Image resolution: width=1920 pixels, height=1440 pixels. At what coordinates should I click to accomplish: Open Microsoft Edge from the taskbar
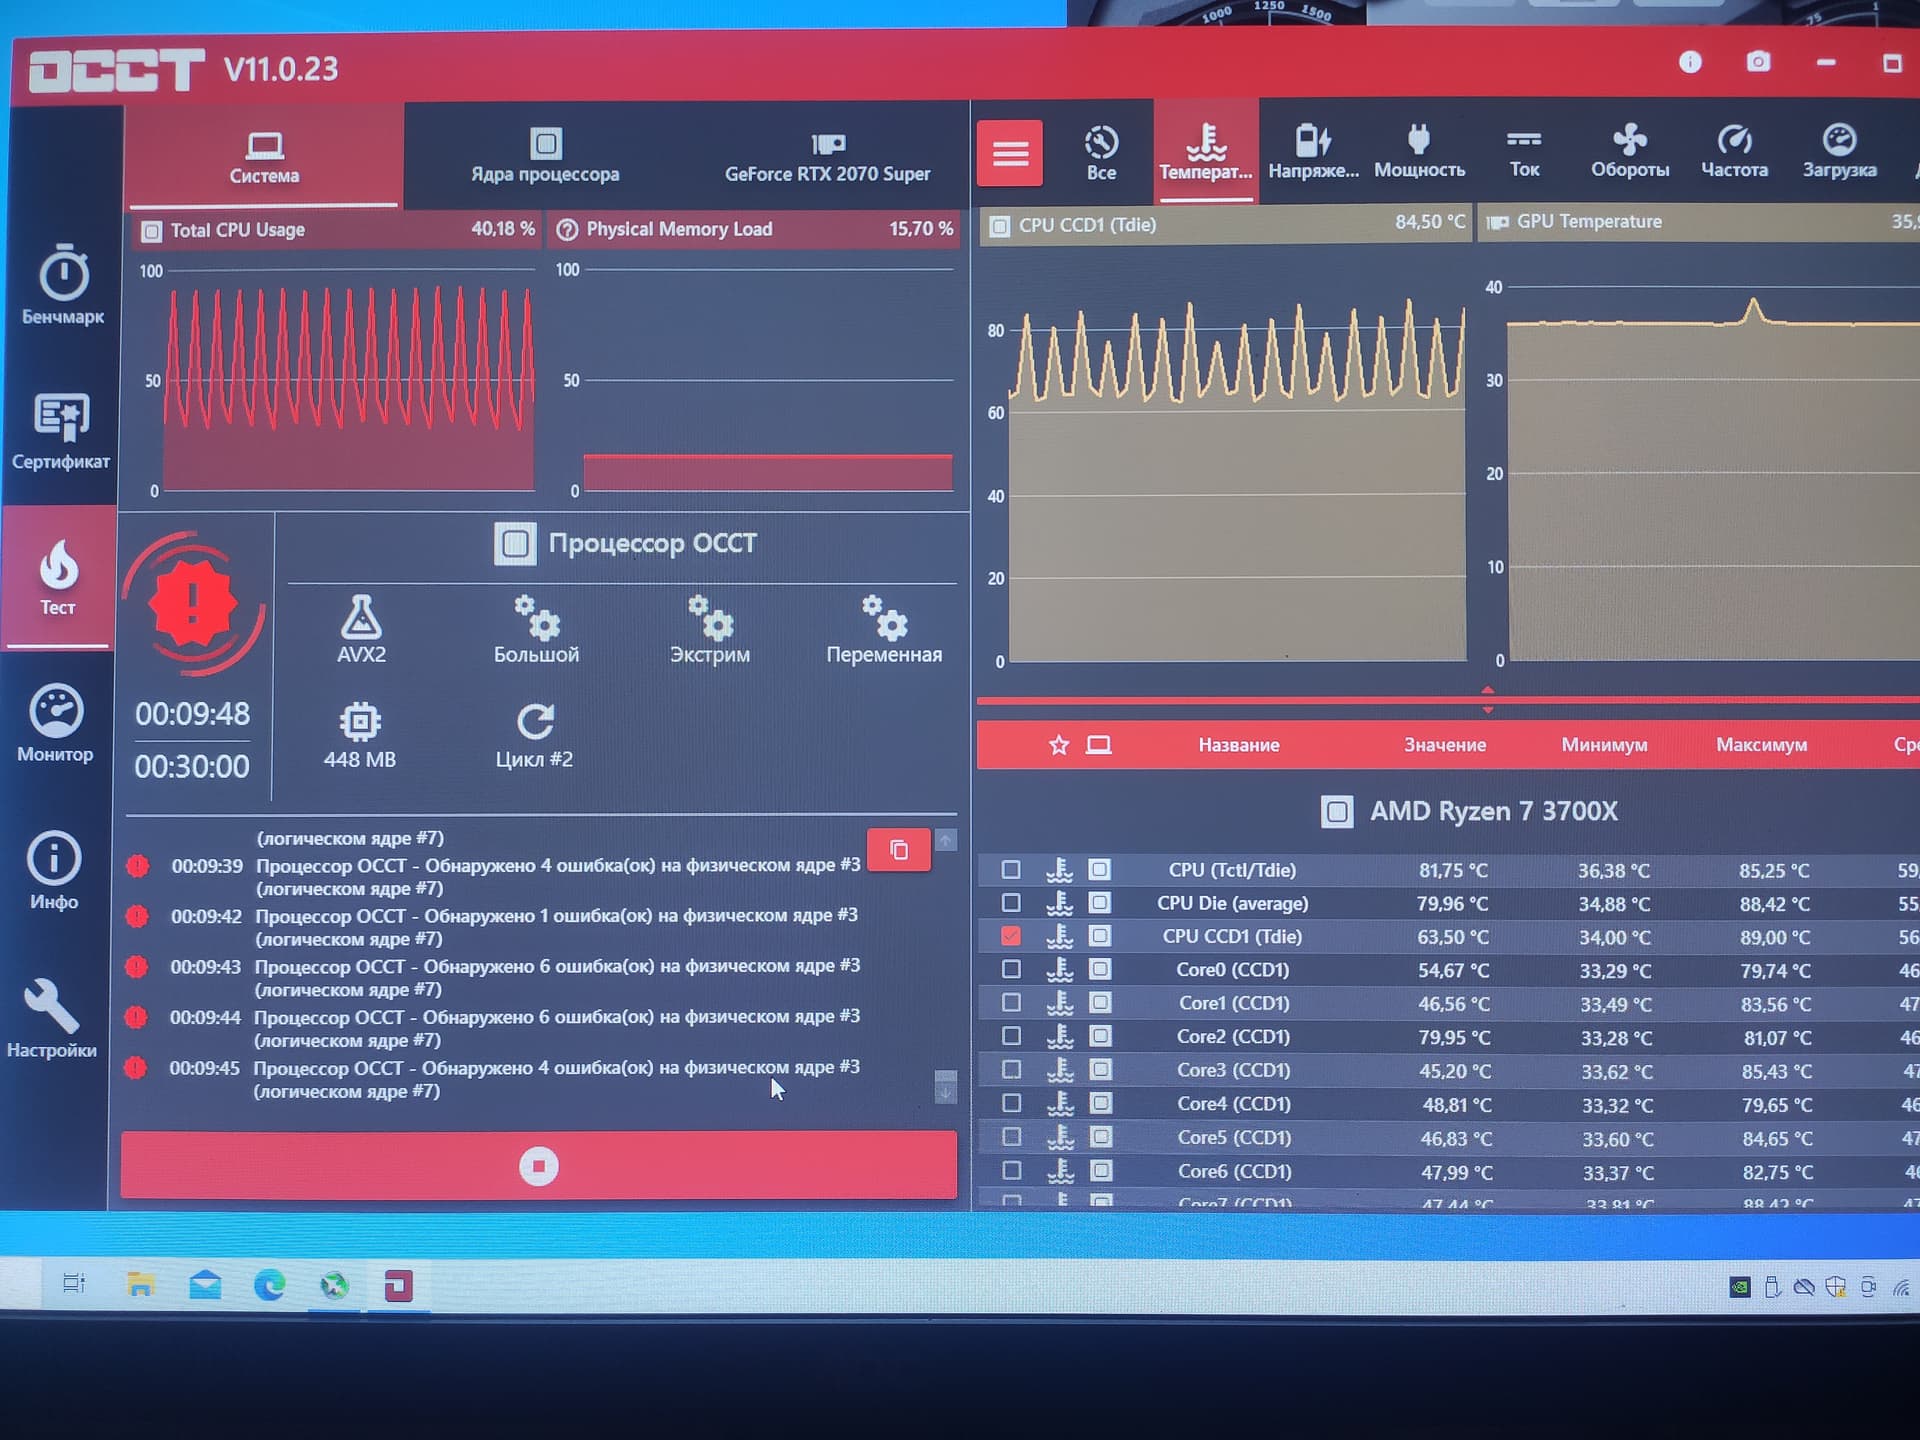pyautogui.click(x=269, y=1285)
